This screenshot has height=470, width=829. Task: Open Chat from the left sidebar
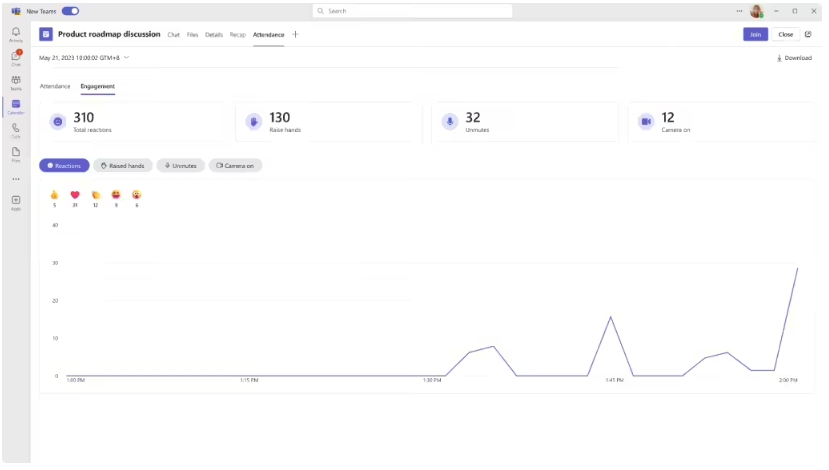16,58
